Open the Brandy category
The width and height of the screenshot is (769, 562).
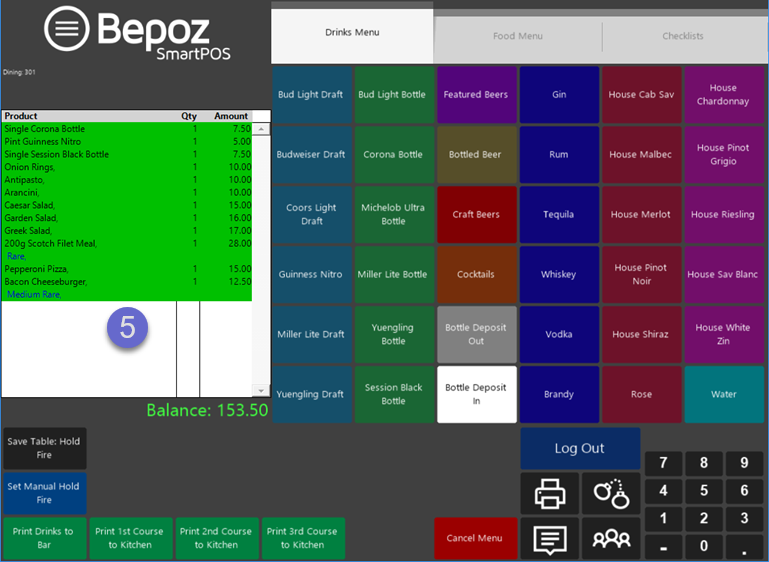pos(559,394)
